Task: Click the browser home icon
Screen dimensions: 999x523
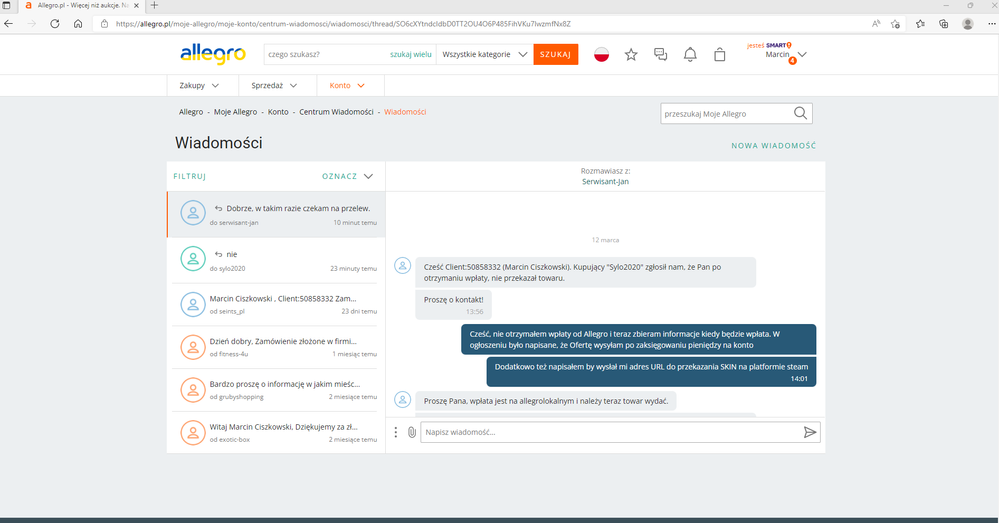Action: pyautogui.click(x=78, y=24)
